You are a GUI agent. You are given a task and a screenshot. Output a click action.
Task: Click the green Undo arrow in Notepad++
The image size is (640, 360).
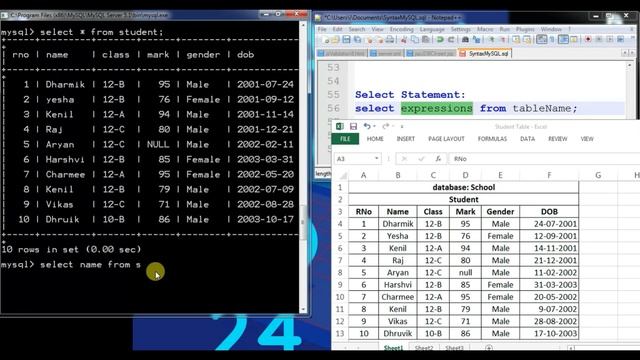(440, 40)
